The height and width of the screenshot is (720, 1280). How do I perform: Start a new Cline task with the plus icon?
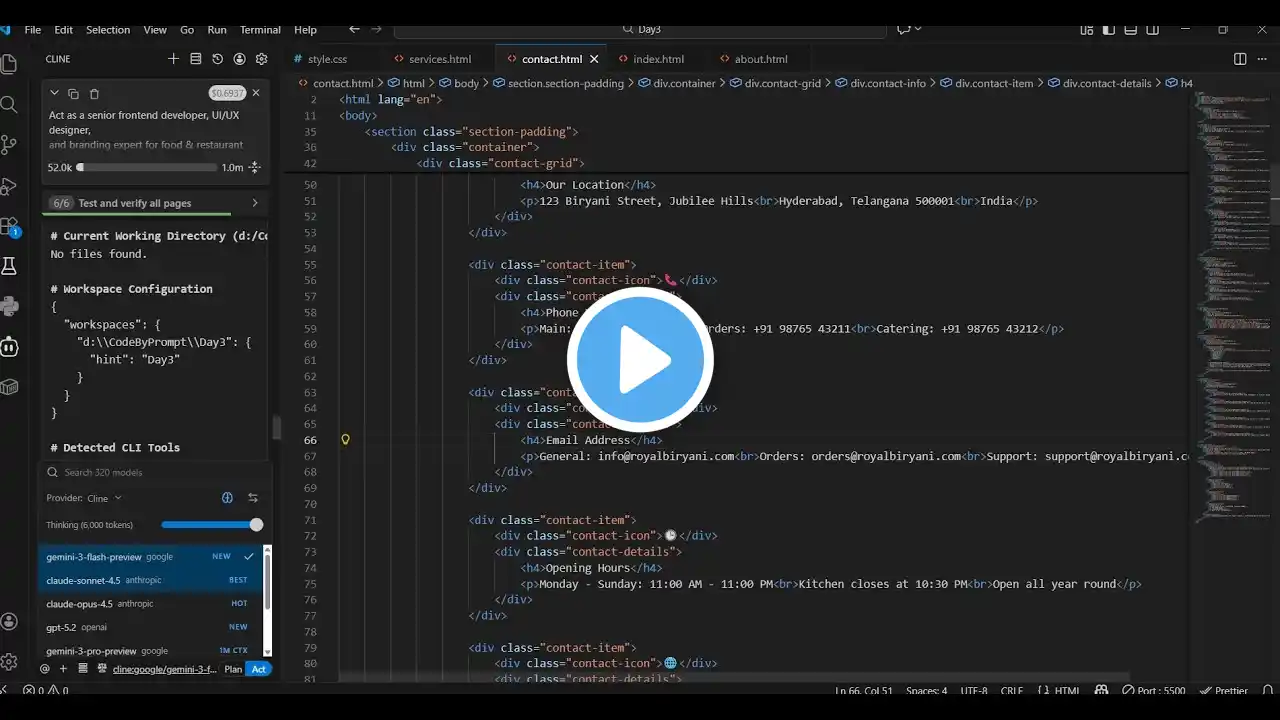(x=173, y=59)
